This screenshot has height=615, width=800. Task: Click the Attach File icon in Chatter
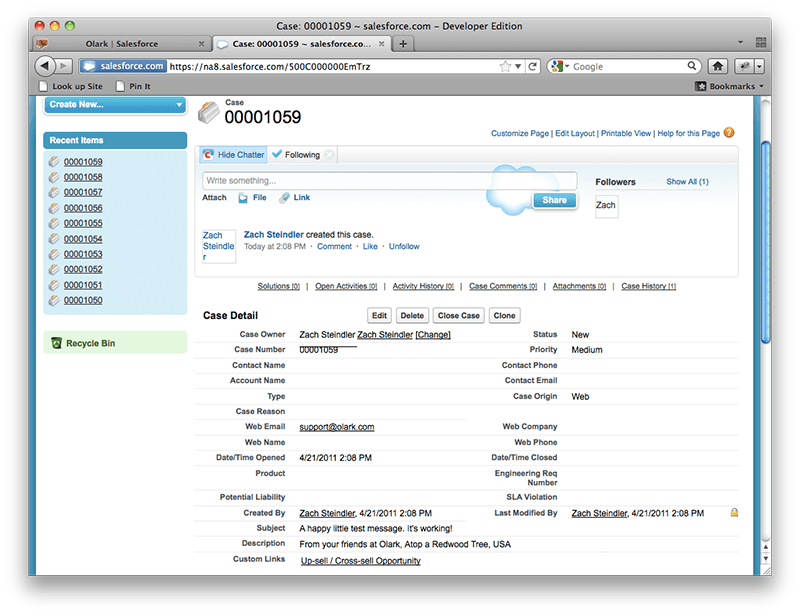pos(243,198)
